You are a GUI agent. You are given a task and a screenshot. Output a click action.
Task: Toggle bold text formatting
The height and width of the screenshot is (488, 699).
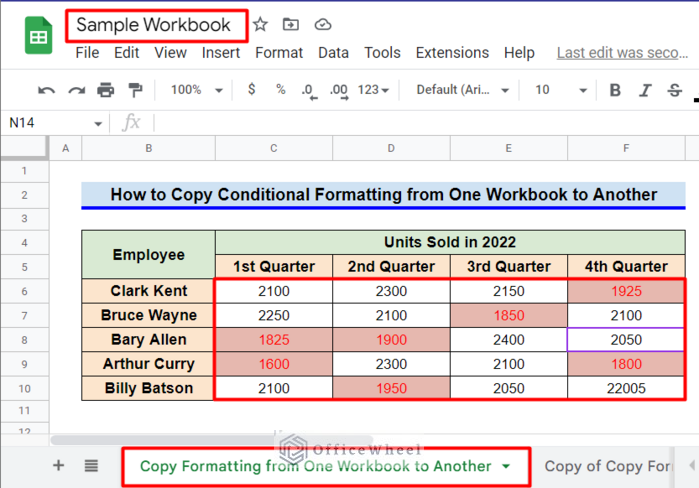[x=615, y=90]
